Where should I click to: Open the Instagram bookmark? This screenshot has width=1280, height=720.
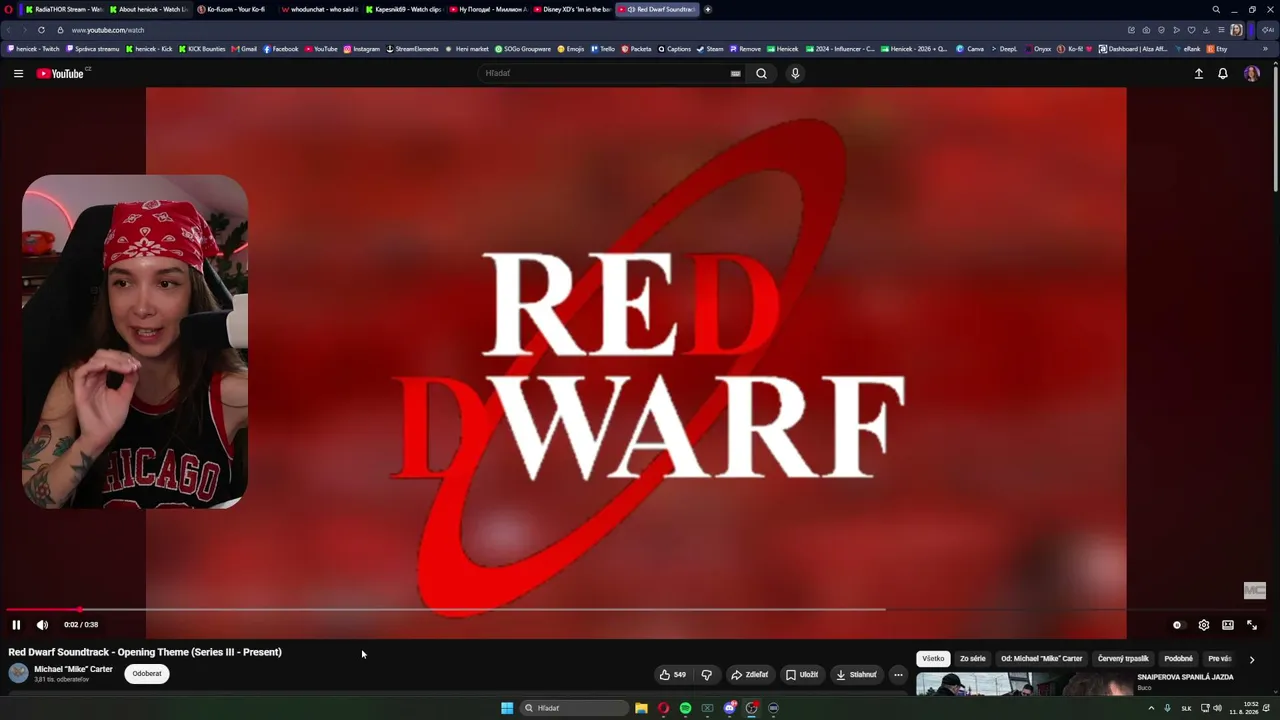[x=362, y=49]
